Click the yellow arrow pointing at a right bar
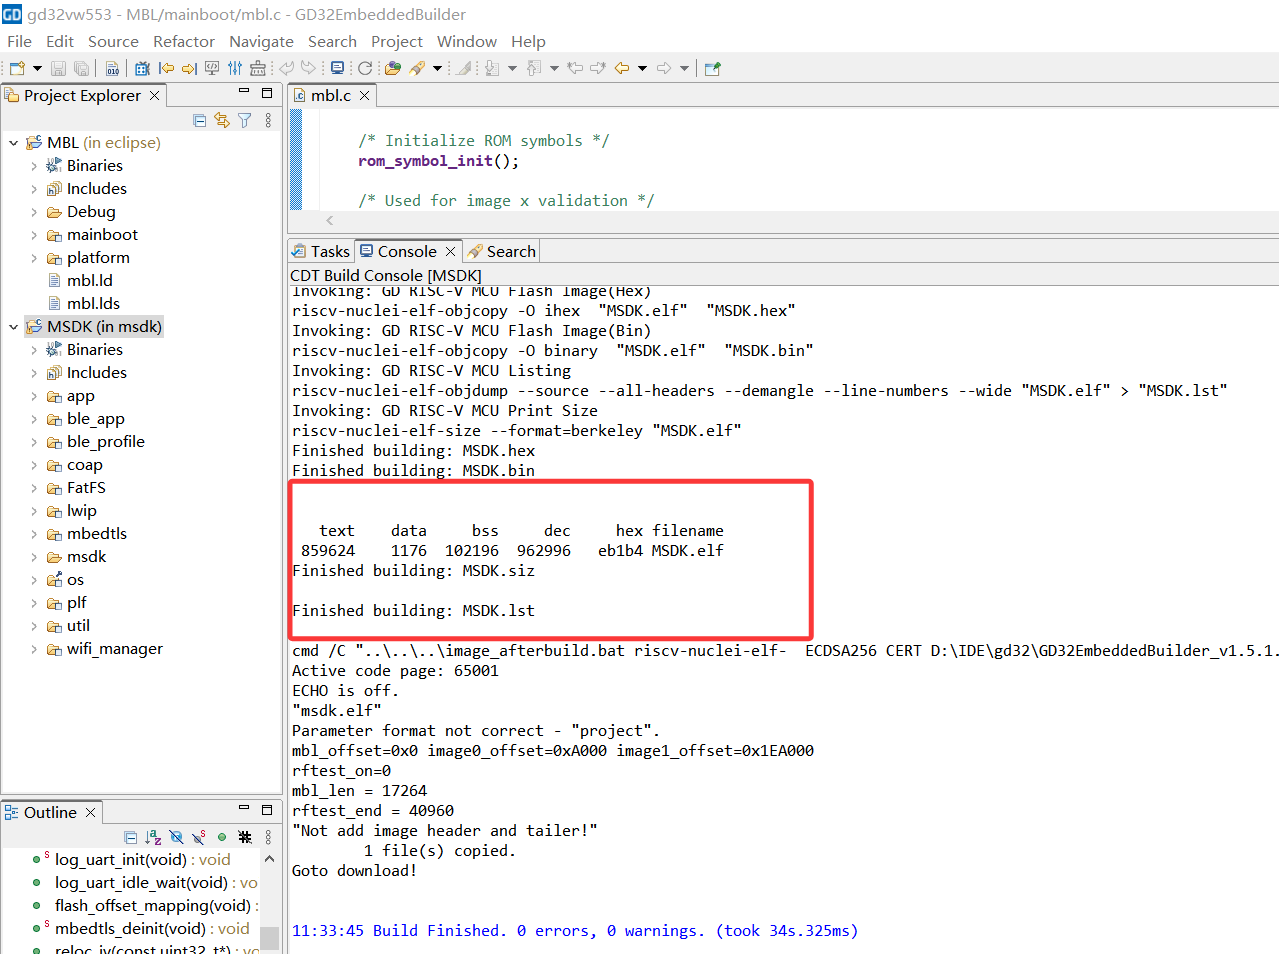1279x954 pixels. (x=188, y=68)
